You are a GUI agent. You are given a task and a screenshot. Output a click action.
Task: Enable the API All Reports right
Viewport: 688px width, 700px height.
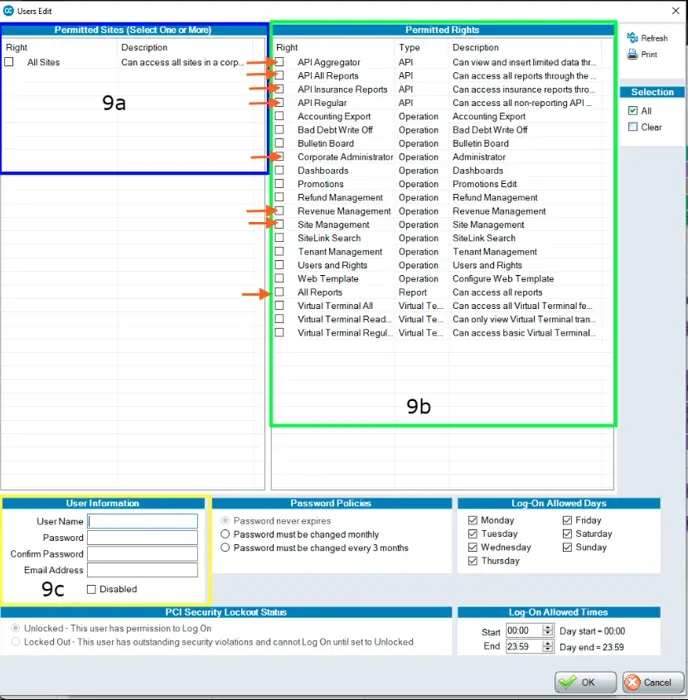279,75
